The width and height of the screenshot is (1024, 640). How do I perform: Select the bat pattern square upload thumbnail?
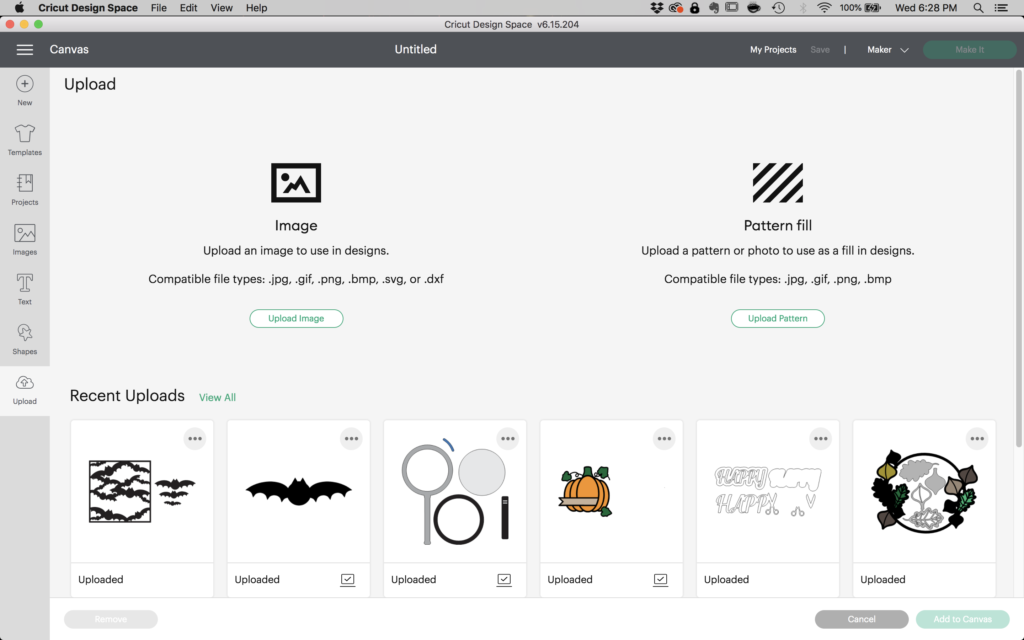point(142,492)
